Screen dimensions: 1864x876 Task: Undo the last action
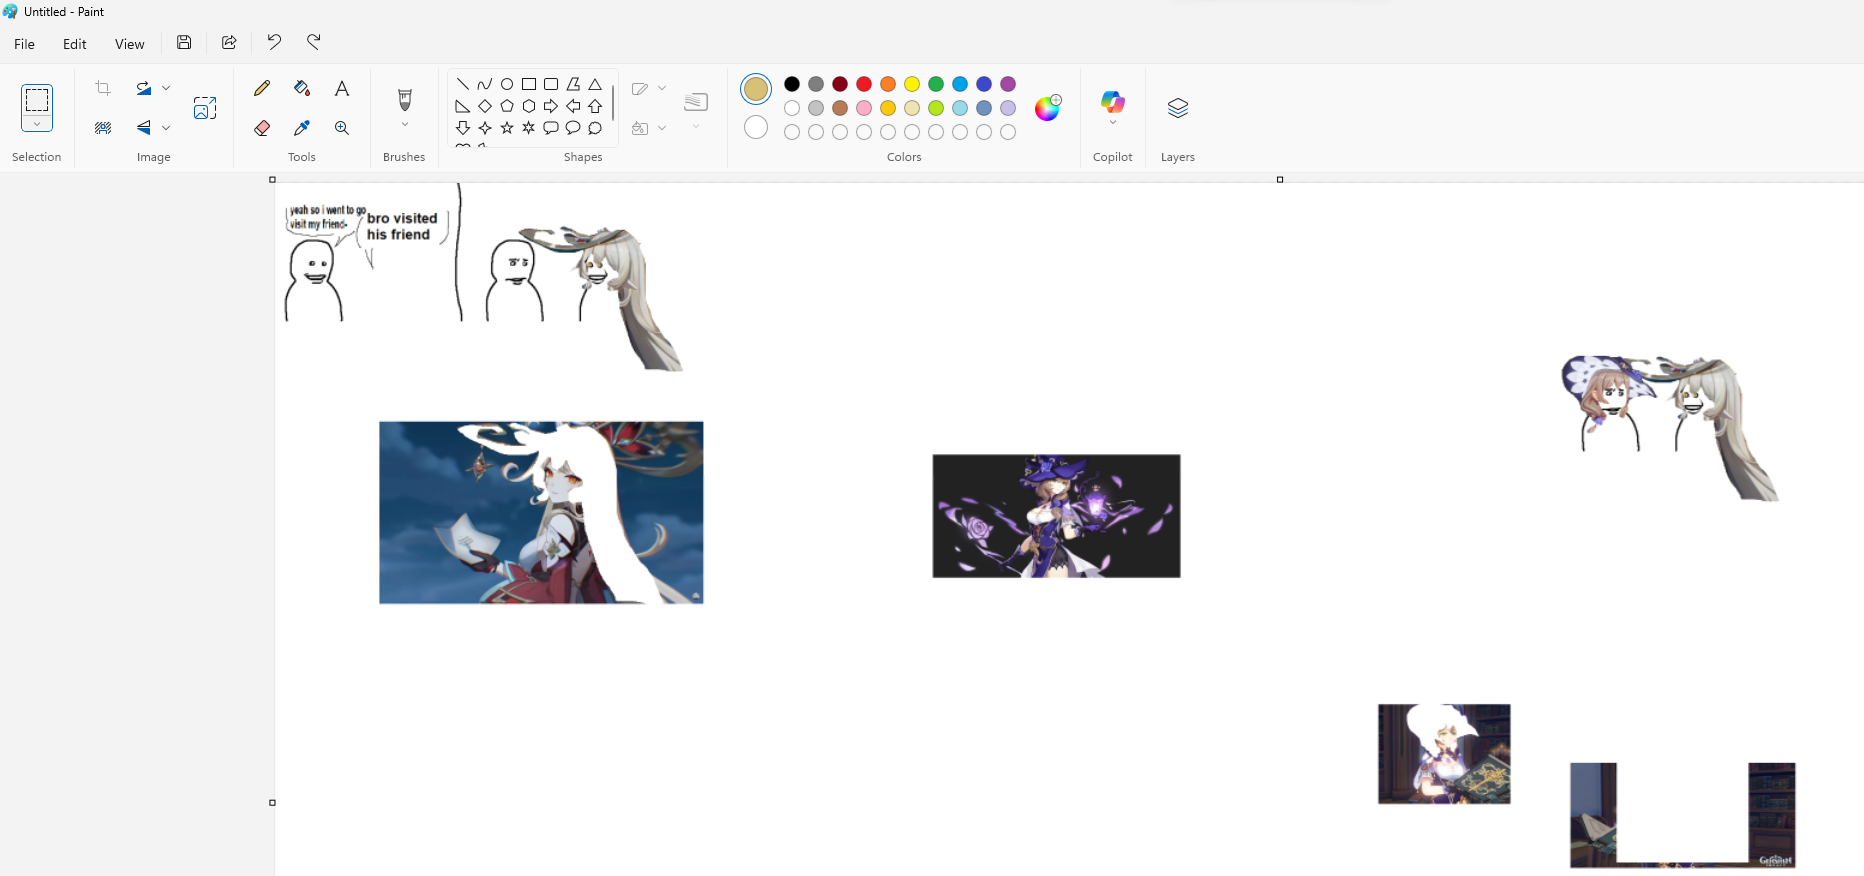(274, 42)
